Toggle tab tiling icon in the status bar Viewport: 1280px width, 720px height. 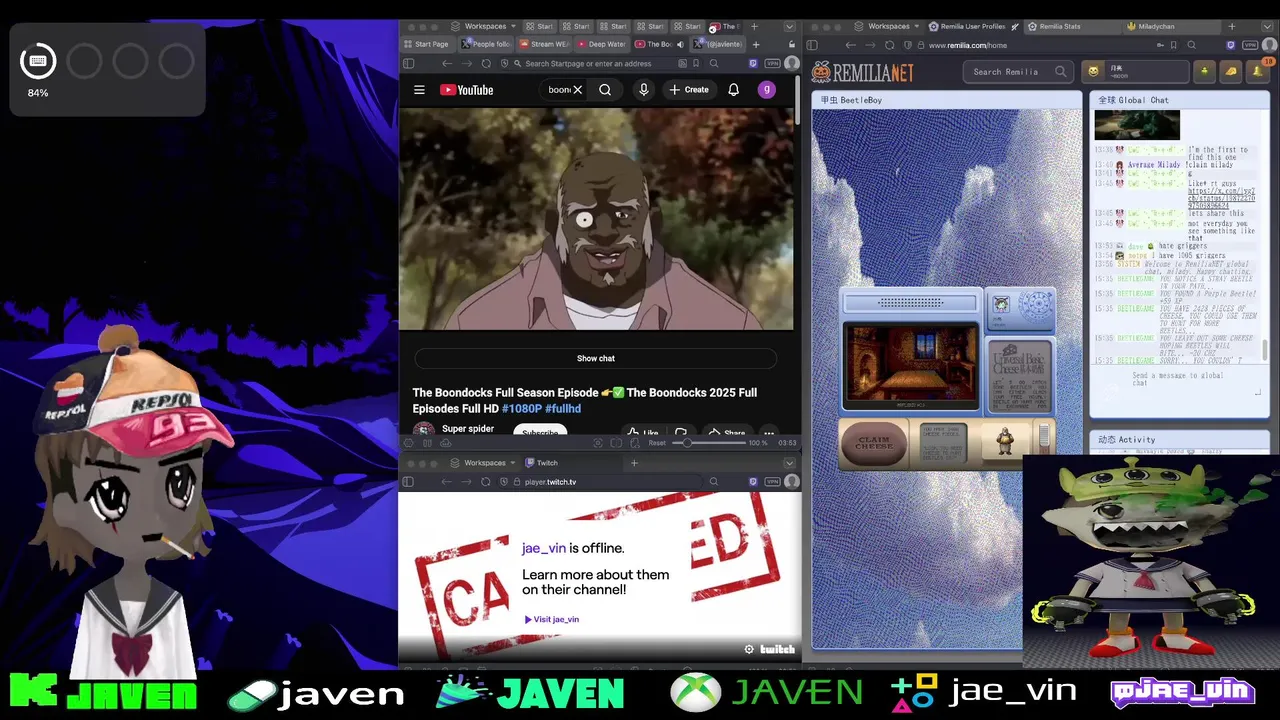pos(617,443)
